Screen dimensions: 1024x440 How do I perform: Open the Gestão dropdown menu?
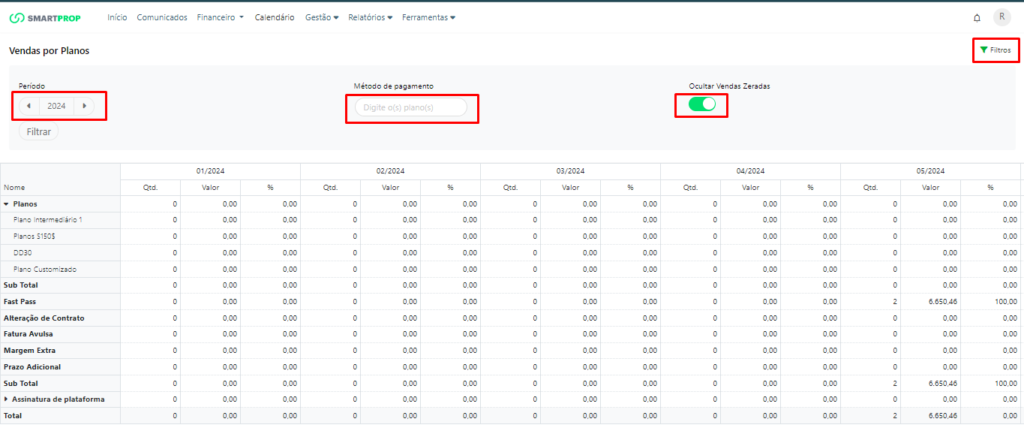321,17
